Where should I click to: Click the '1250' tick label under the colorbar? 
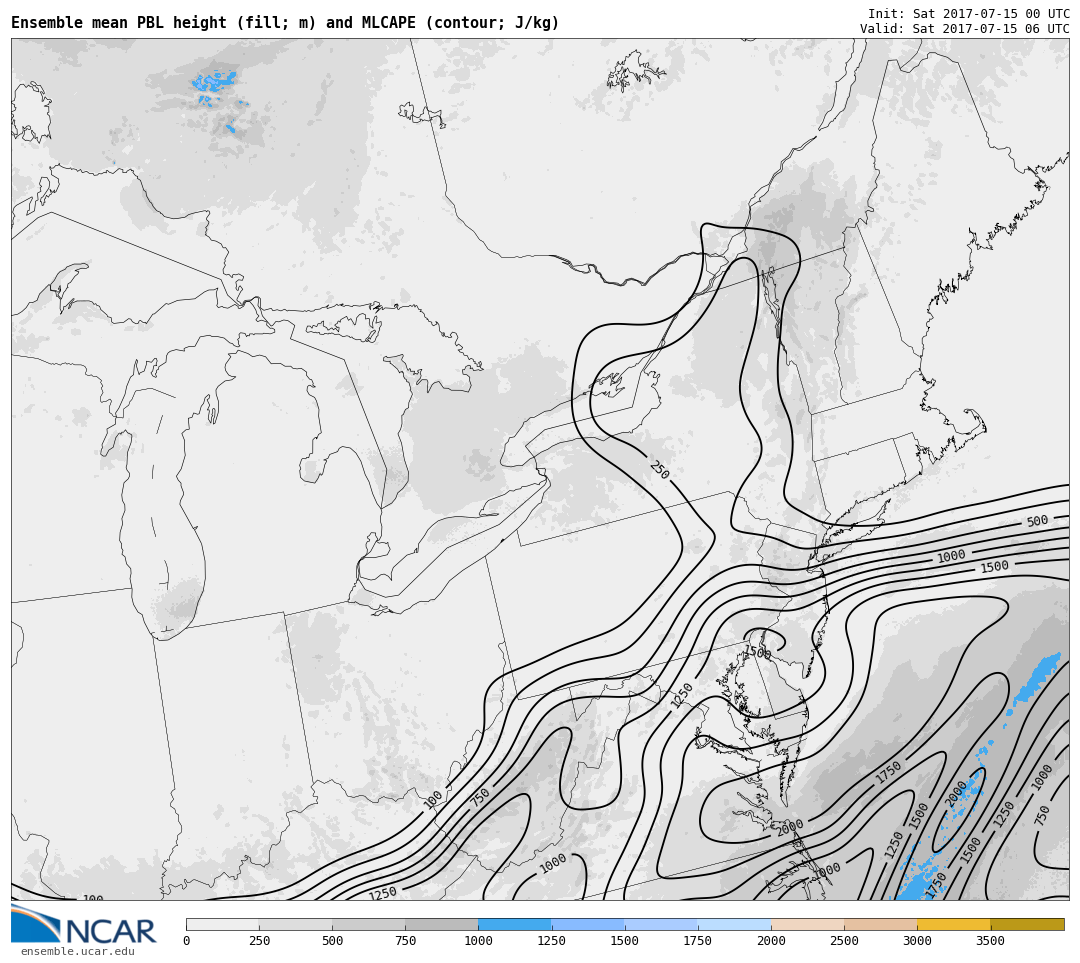point(551,941)
